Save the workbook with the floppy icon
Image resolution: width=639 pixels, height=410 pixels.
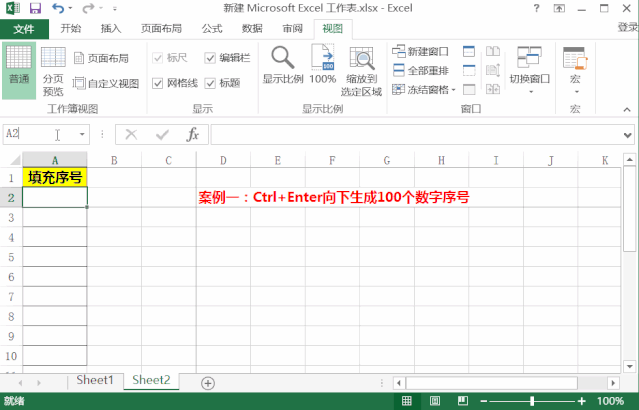pyautogui.click(x=35, y=8)
